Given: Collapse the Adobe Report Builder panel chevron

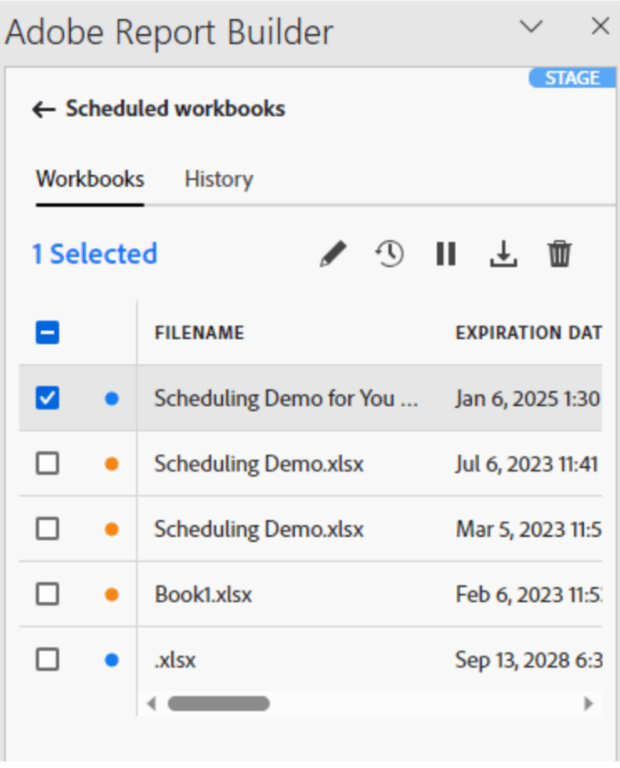Looking at the screenshot, I should pos(531,26).
